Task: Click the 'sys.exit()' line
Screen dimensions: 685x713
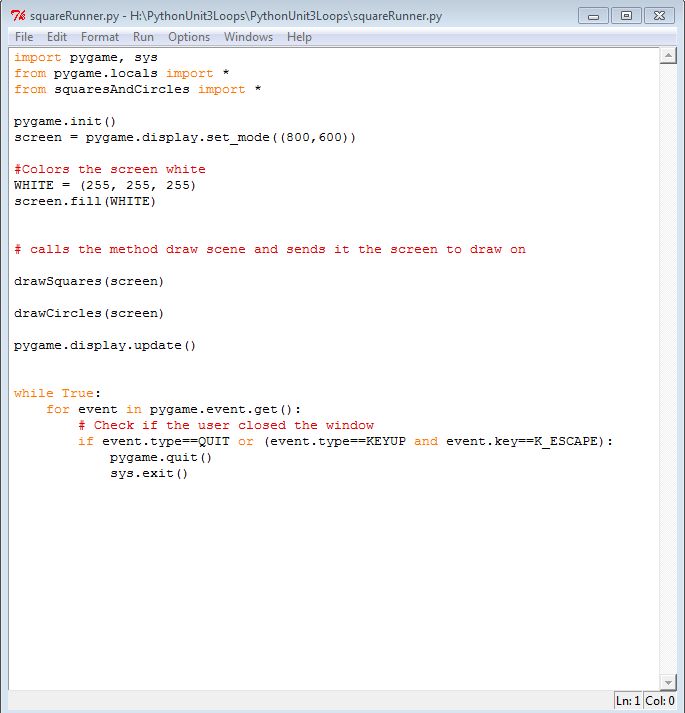Action: pos(149,473)
